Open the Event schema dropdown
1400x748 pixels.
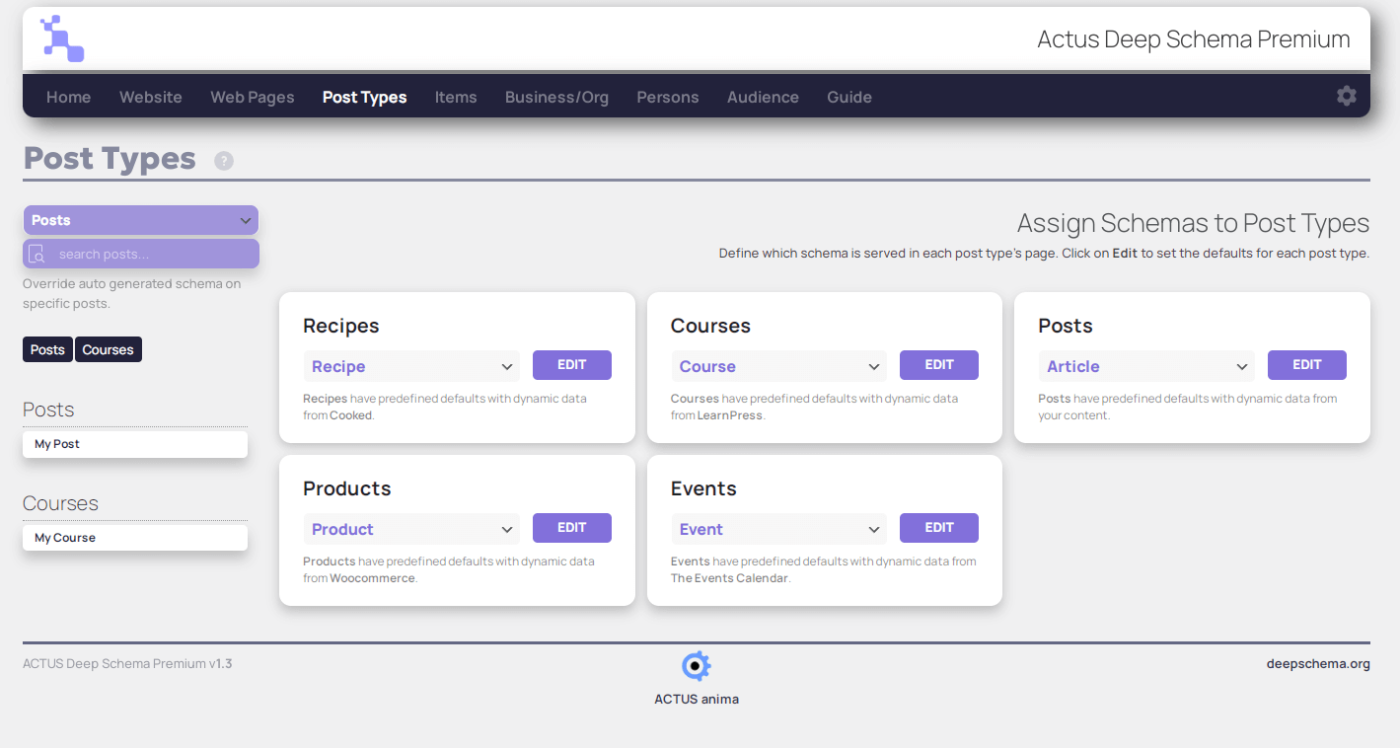(x=779, y=529)
